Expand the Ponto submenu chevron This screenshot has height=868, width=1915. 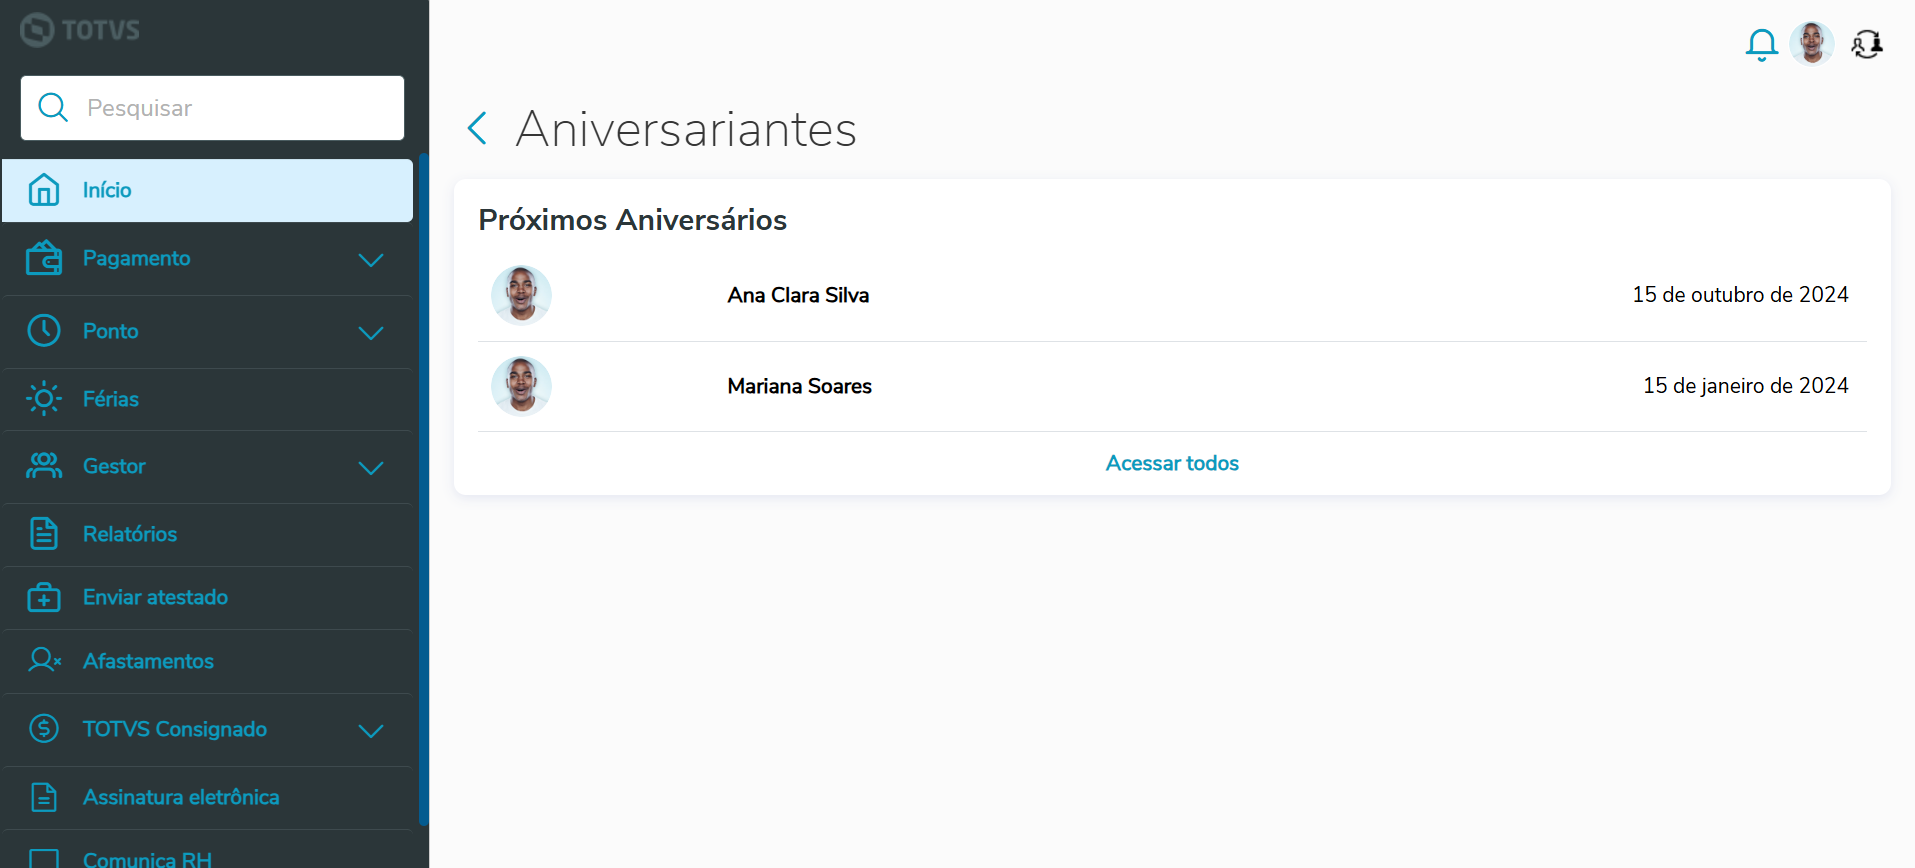point(371,333)
